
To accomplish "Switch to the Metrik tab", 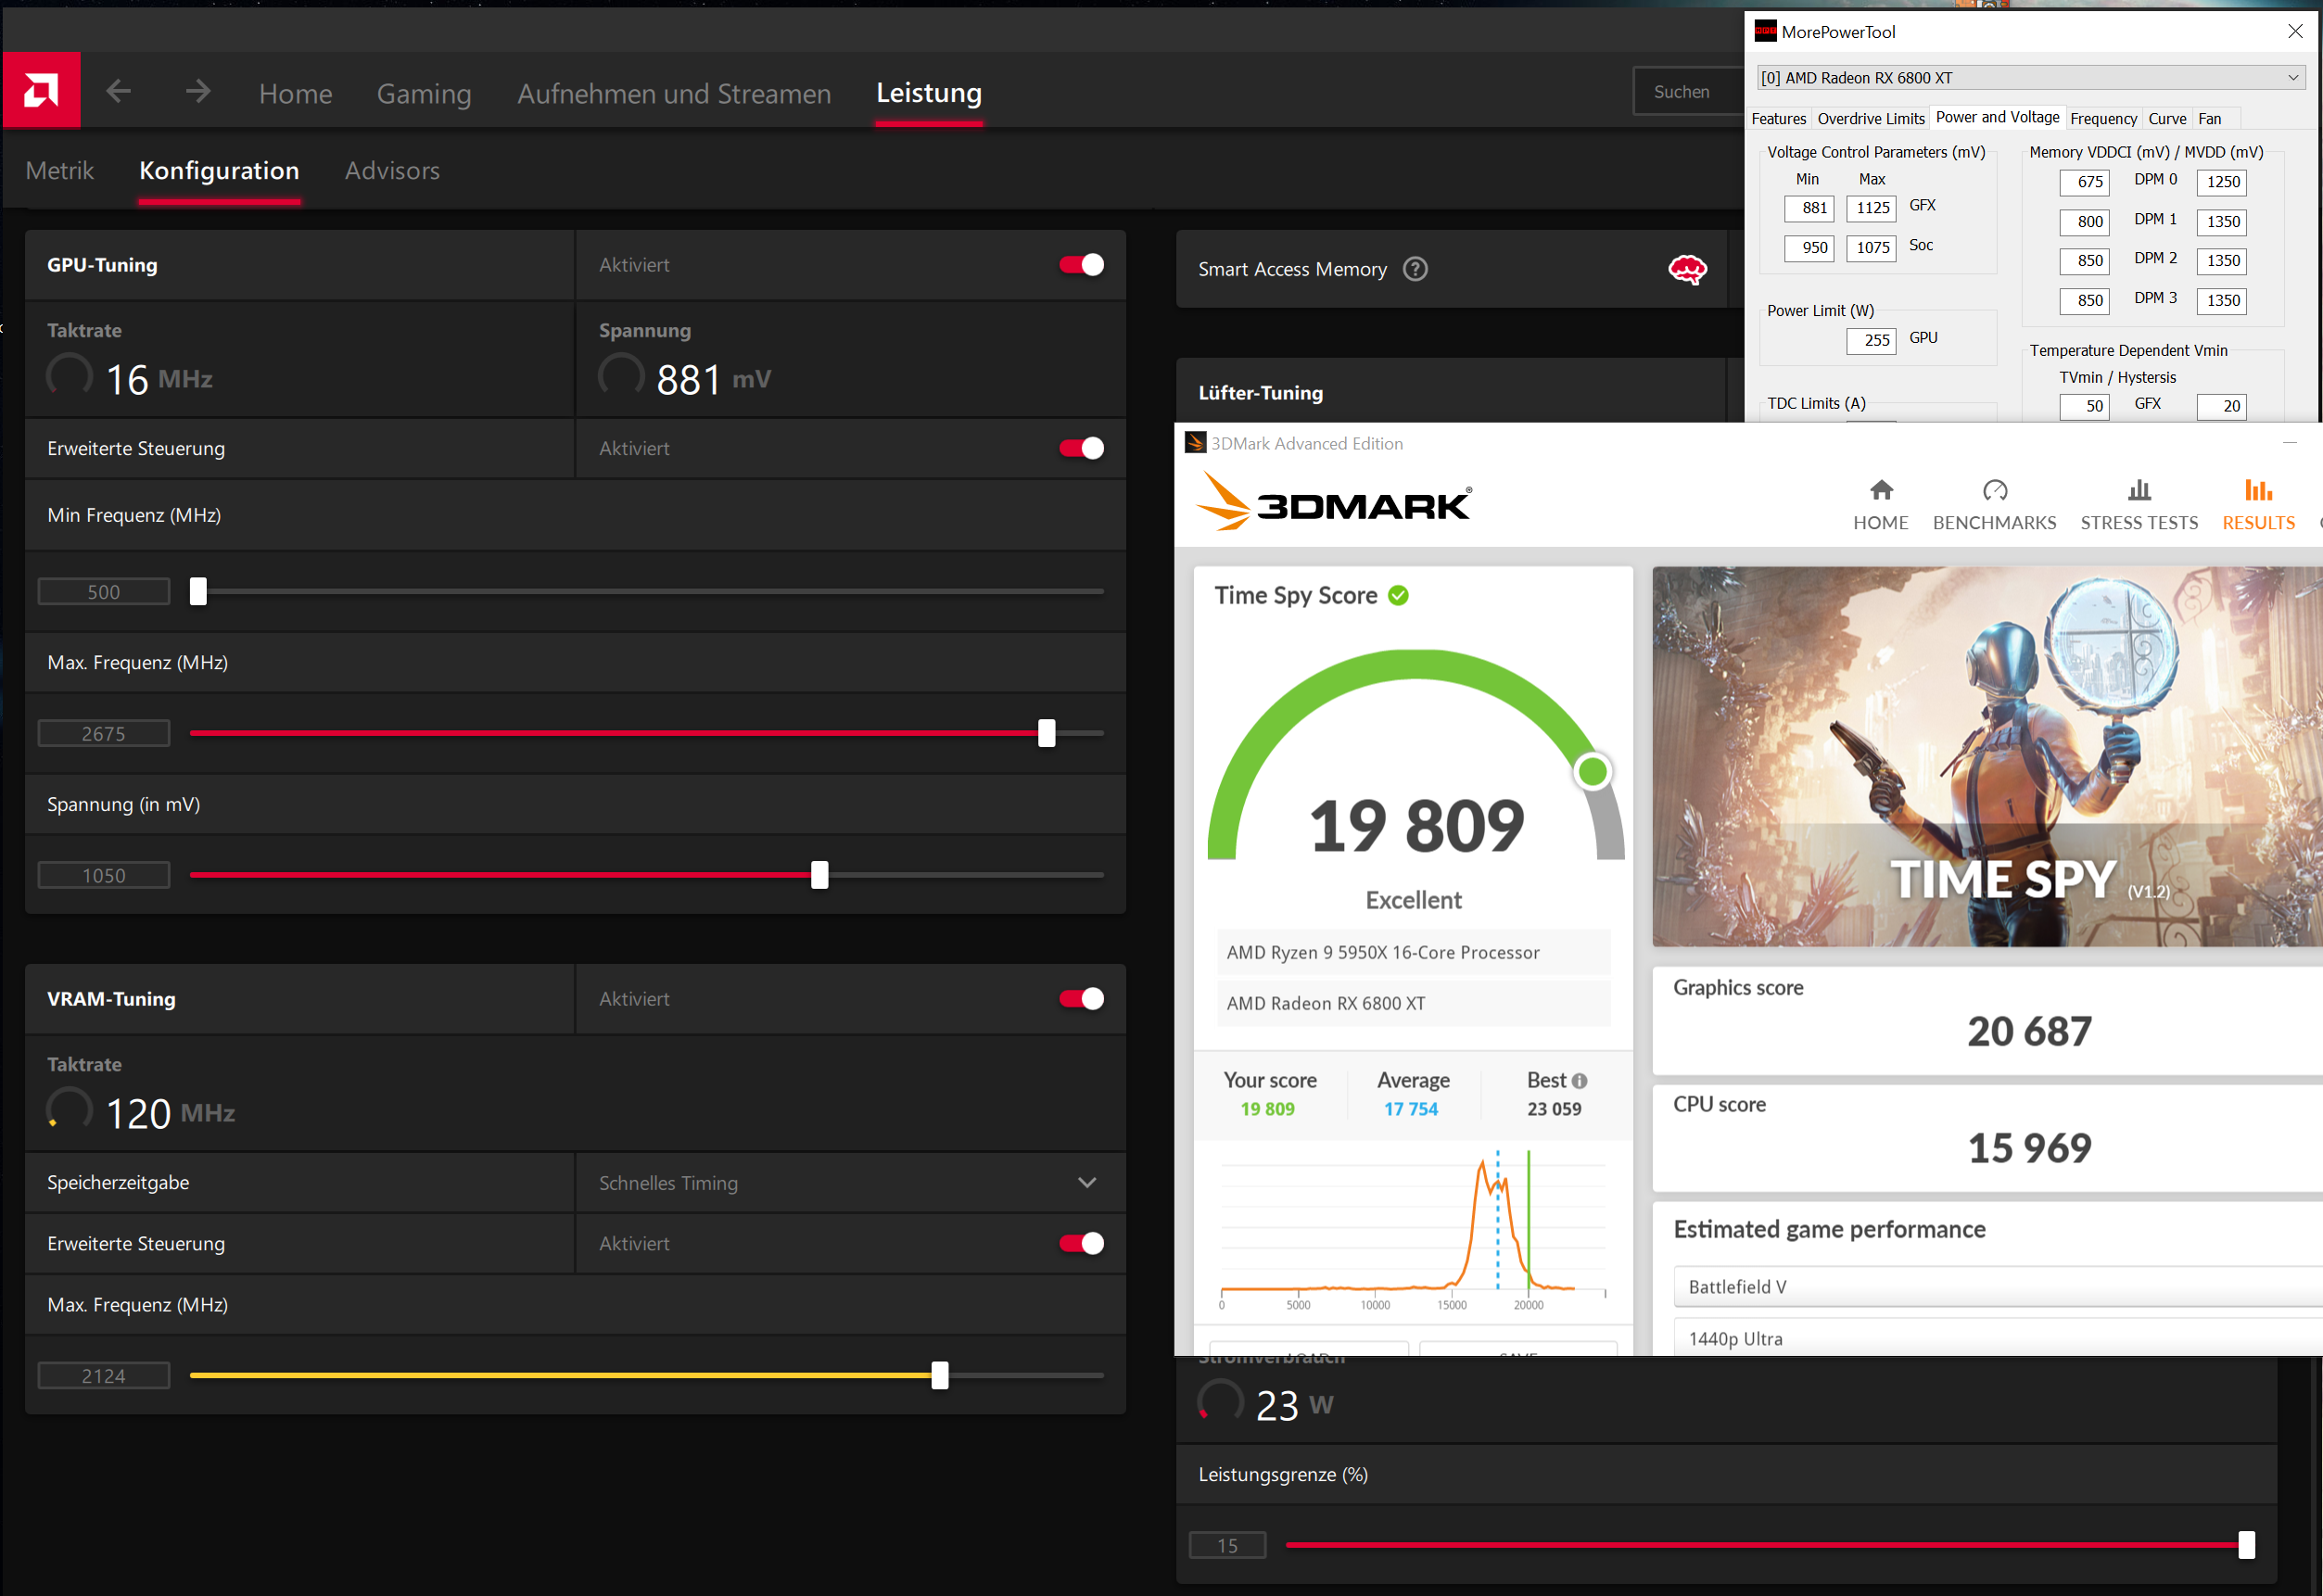I will pyautogui.click(x=60, y=171).
